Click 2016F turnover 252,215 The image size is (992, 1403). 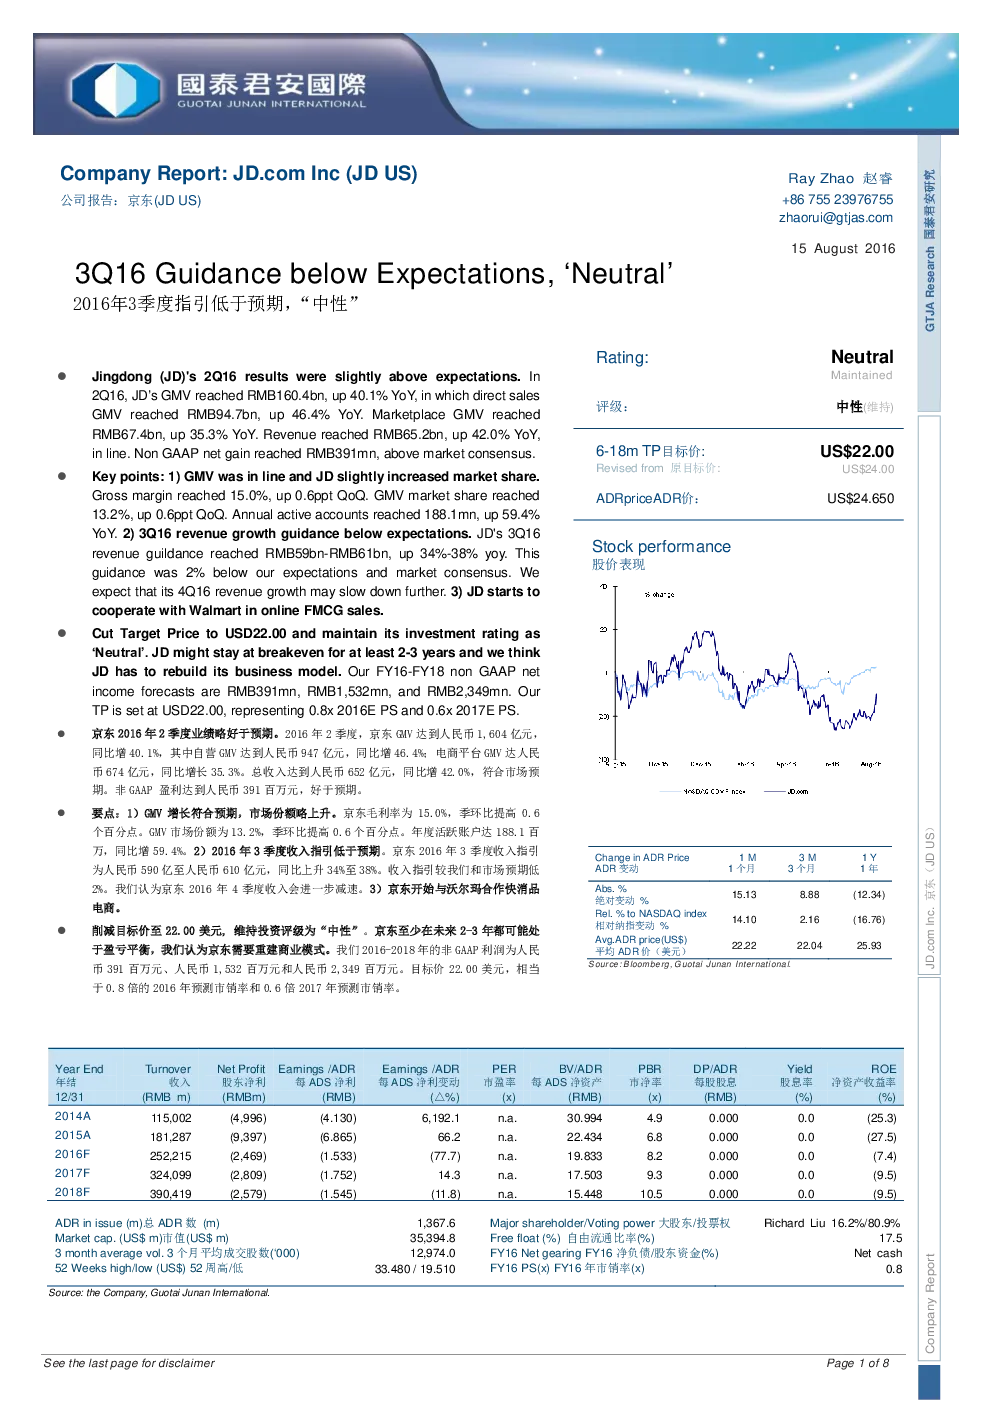coord(170,1156)
